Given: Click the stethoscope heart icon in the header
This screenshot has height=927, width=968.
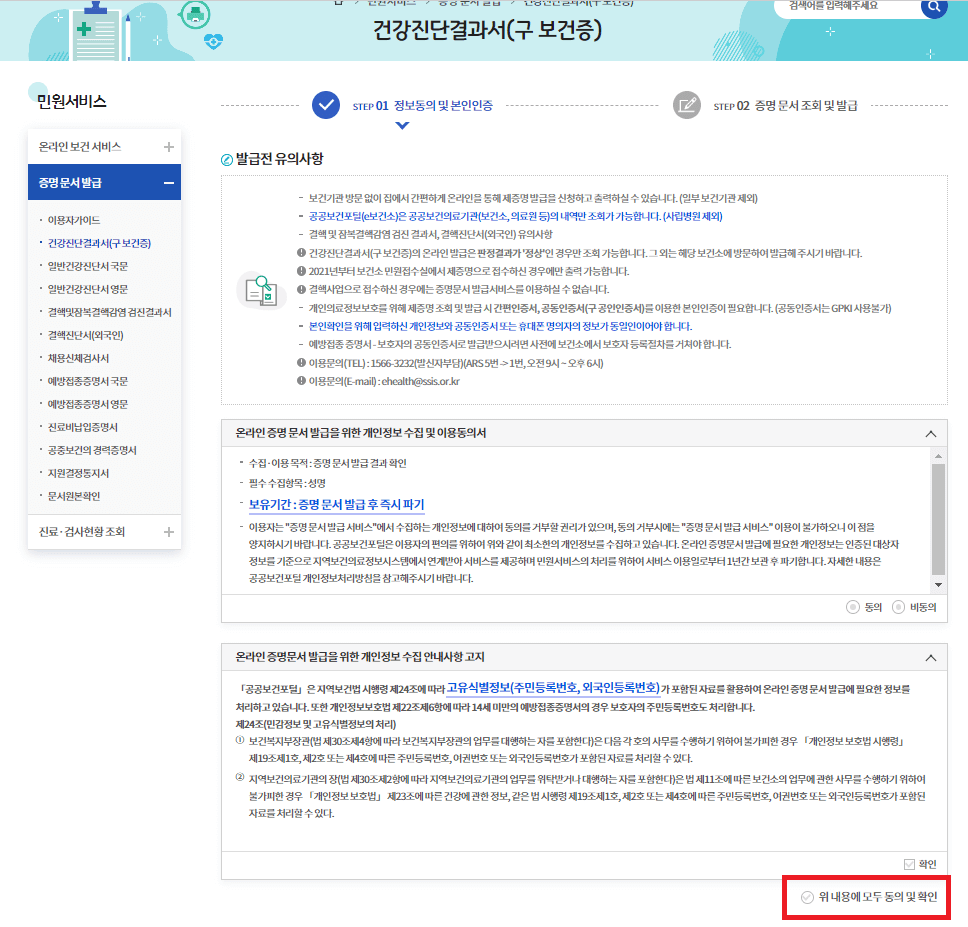Looking at the screenshot, I should 215,40.
